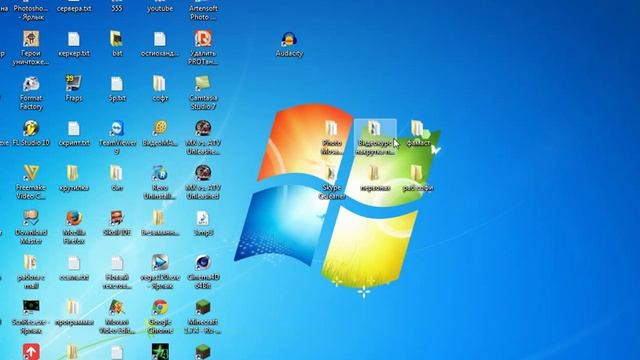Viewport: 640px width, 360px height.
Task: Open the bat folder icon
Action: [x=117, y=39]
